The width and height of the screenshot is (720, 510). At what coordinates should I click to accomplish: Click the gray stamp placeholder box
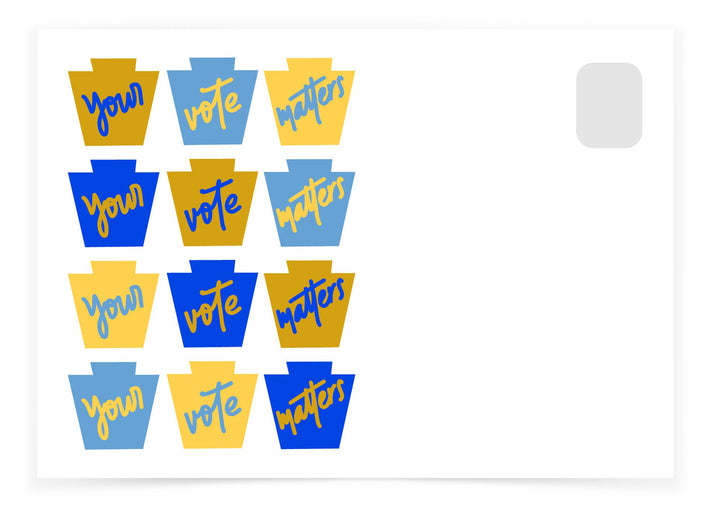point(609,105)
